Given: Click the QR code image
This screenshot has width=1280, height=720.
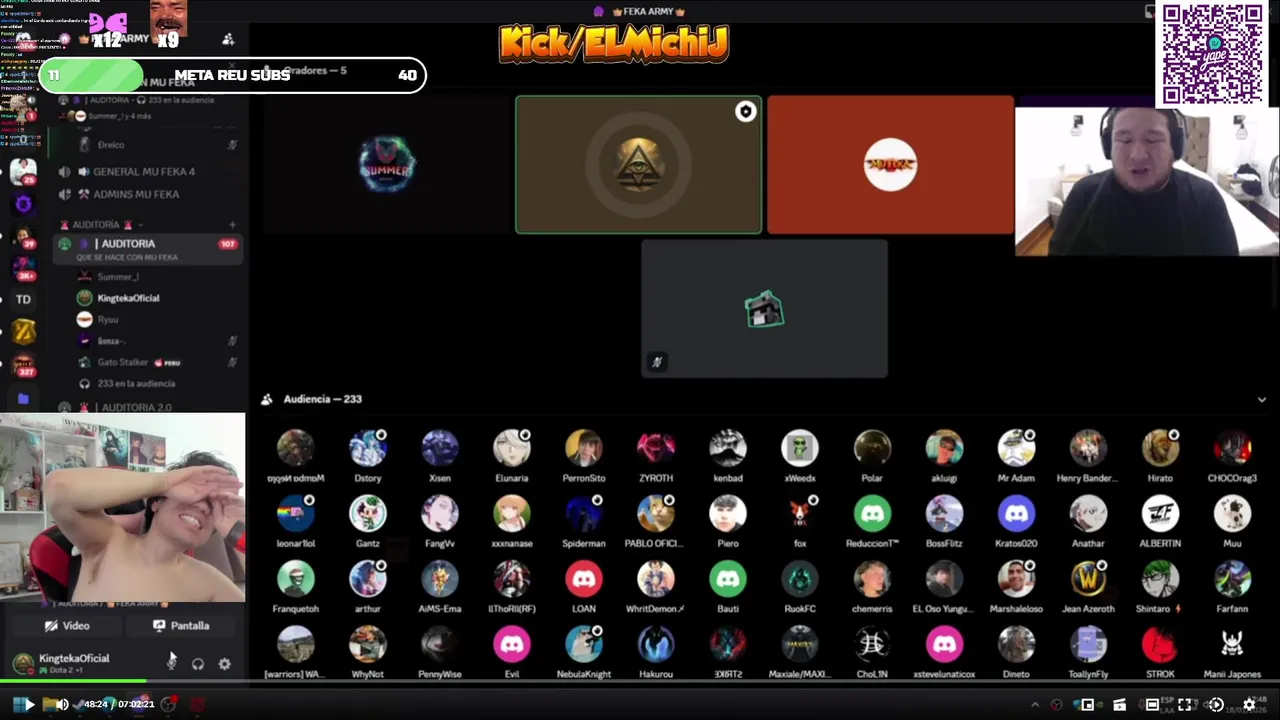Looking at the screenshot, I should 1212,54.
